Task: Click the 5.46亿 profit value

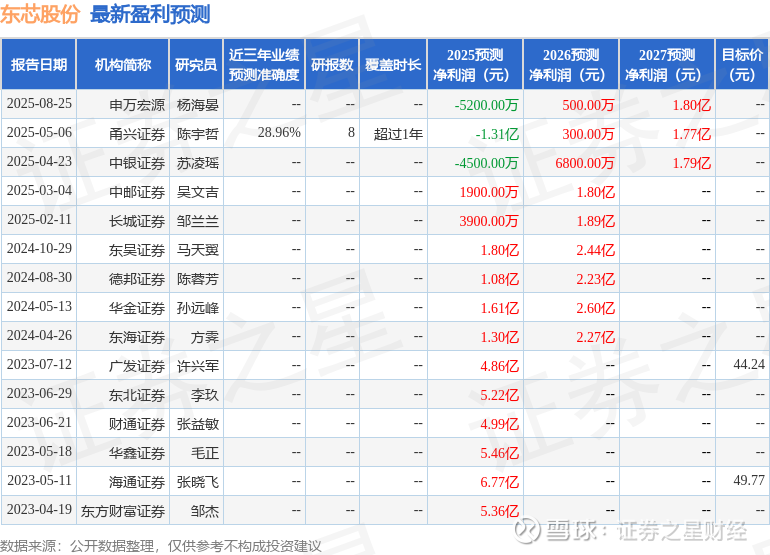Action: (x=499, y=452)
